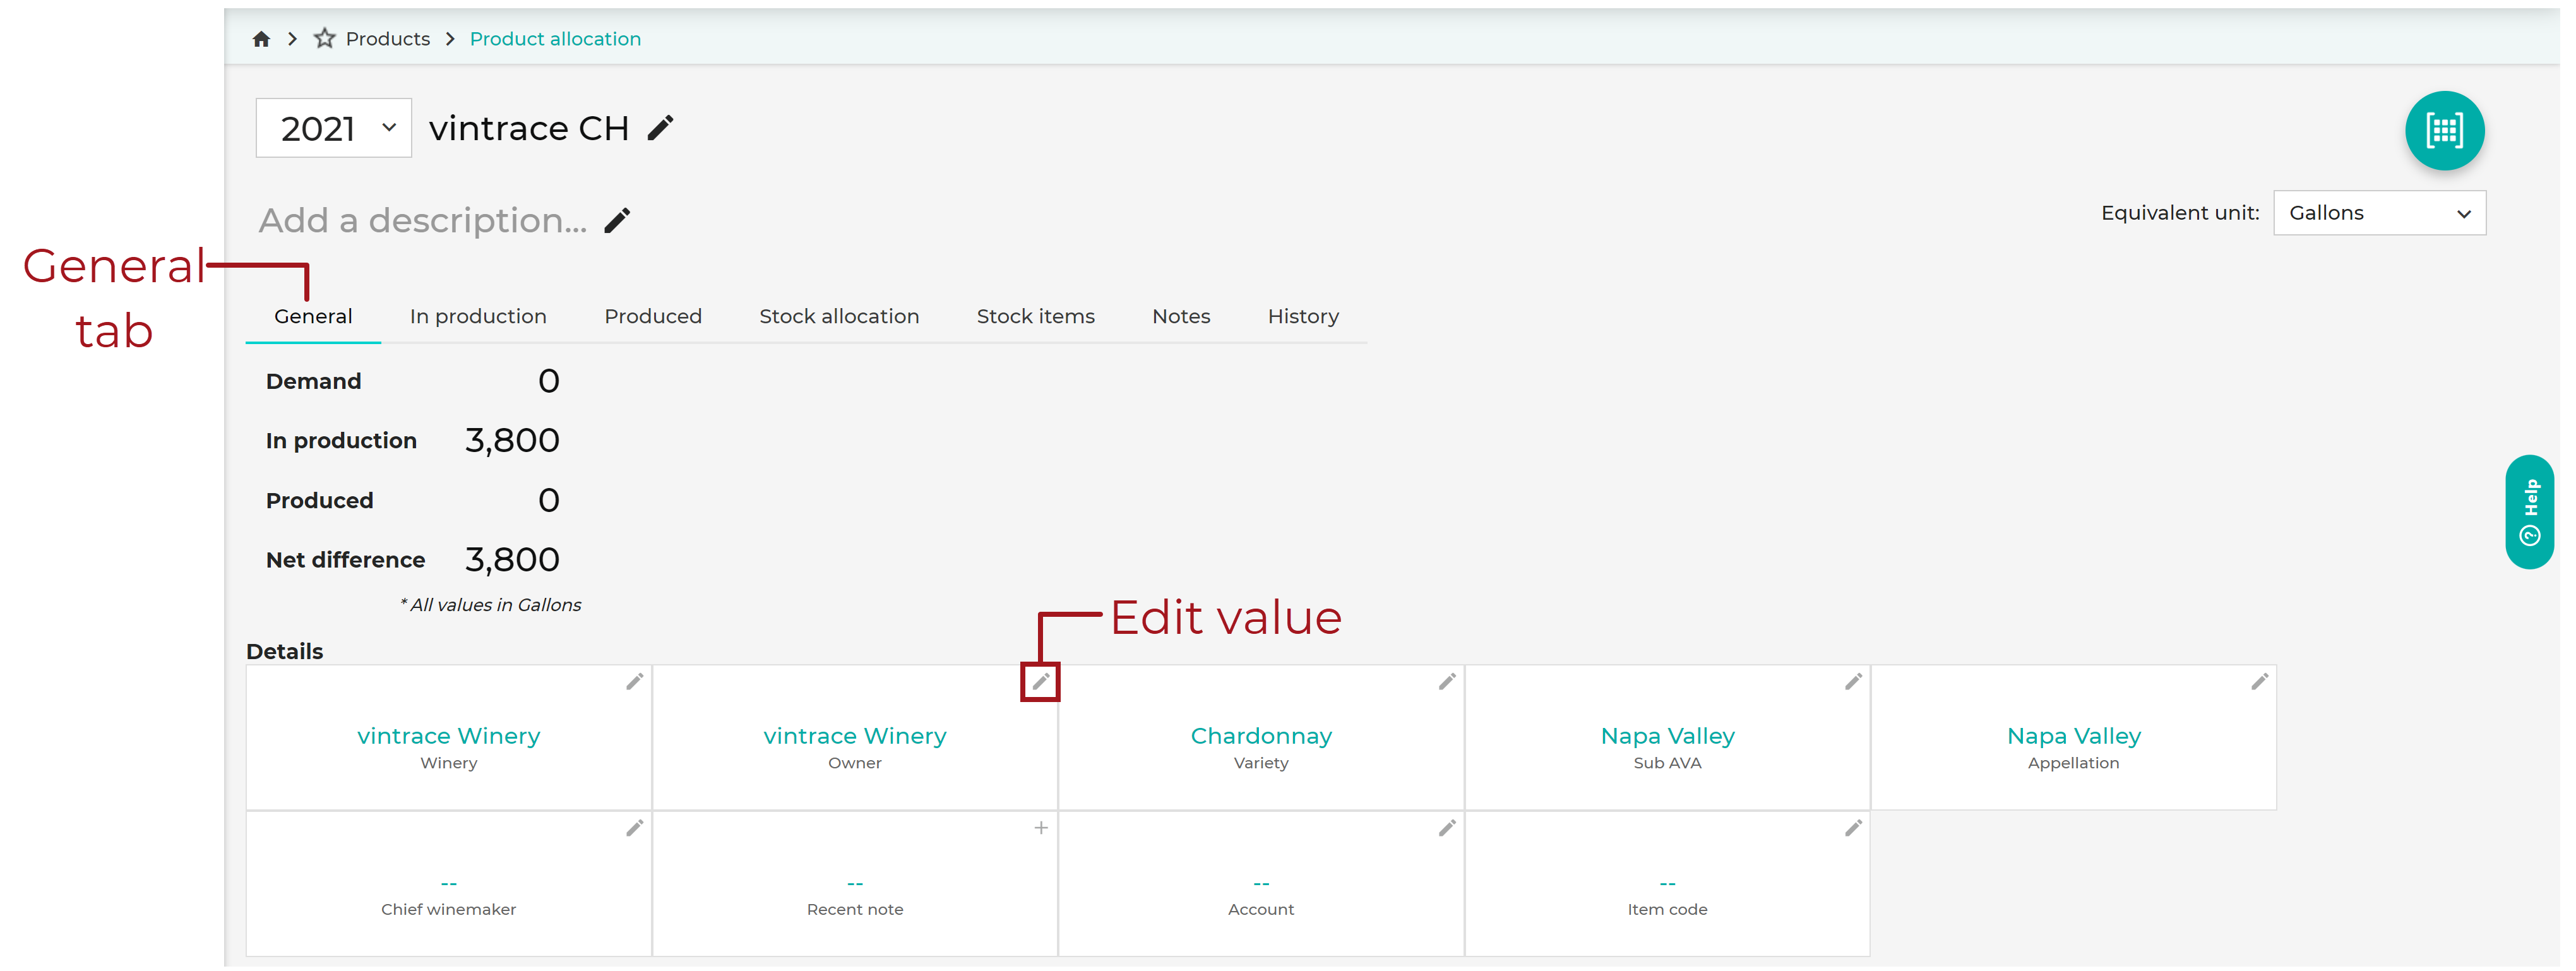This screenshot has height=971, width=2576.
Task: Edit the Chief winemaker field
Action: click(x=636, y=828)
